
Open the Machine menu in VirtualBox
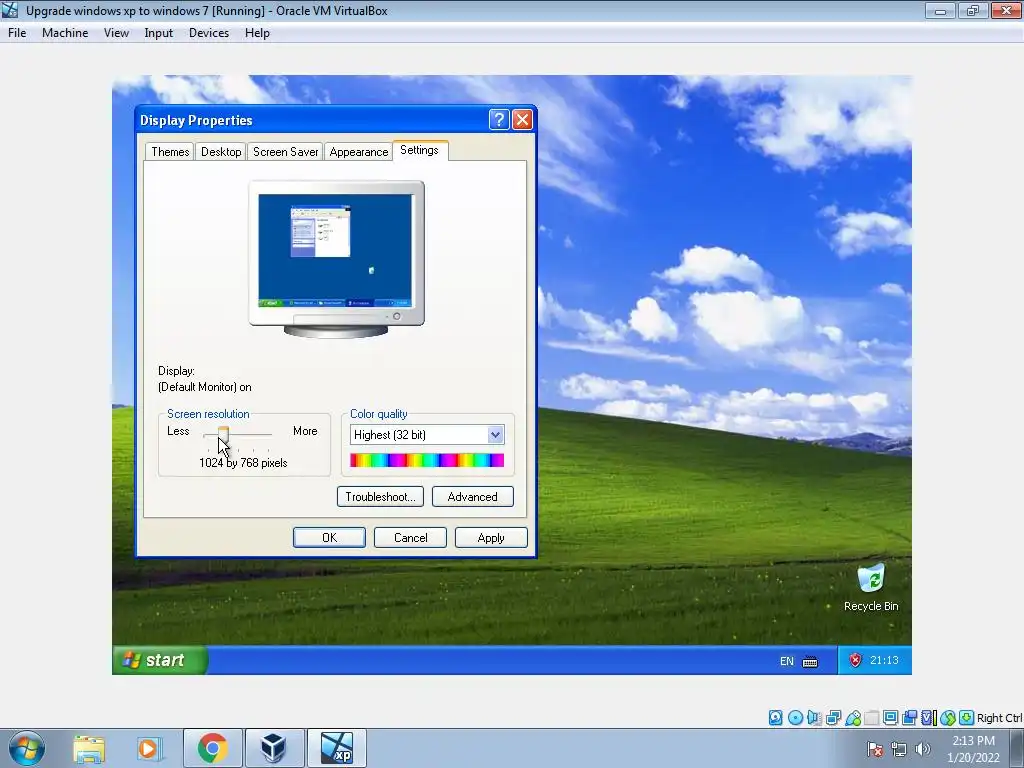pyautogui.click(x=65, y=33)
